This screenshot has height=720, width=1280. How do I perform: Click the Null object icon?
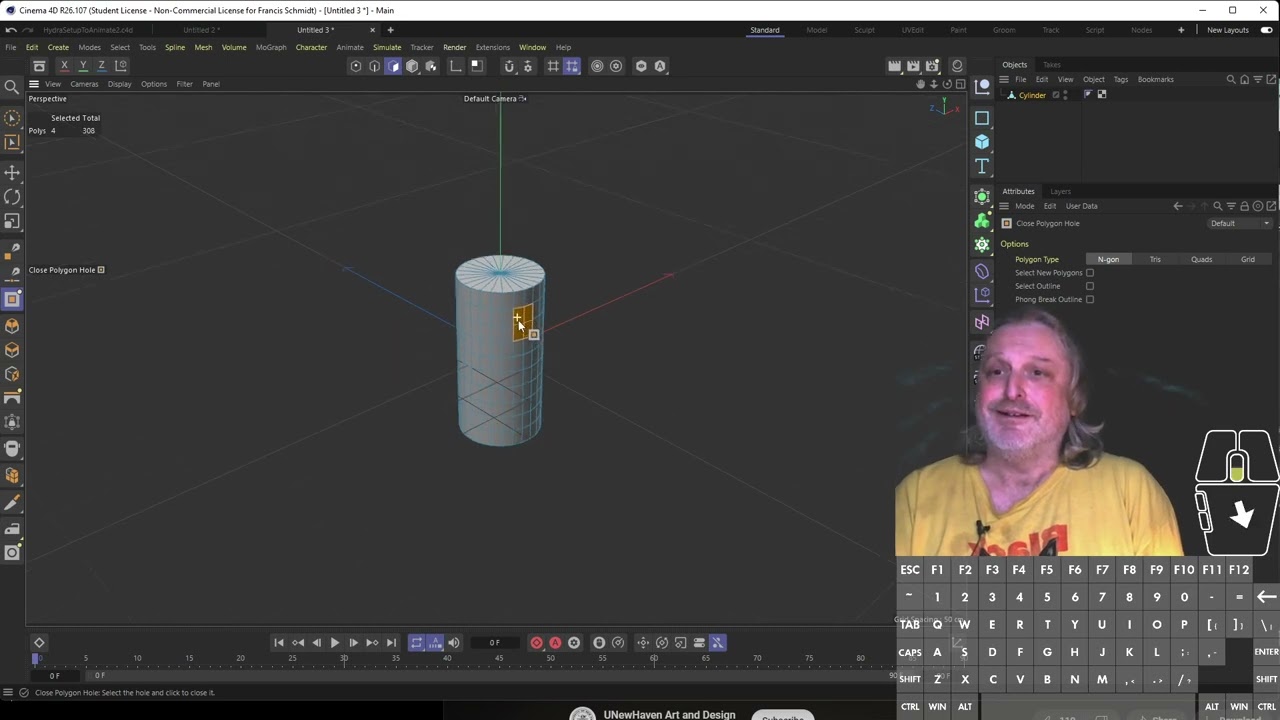pos(982,87)
